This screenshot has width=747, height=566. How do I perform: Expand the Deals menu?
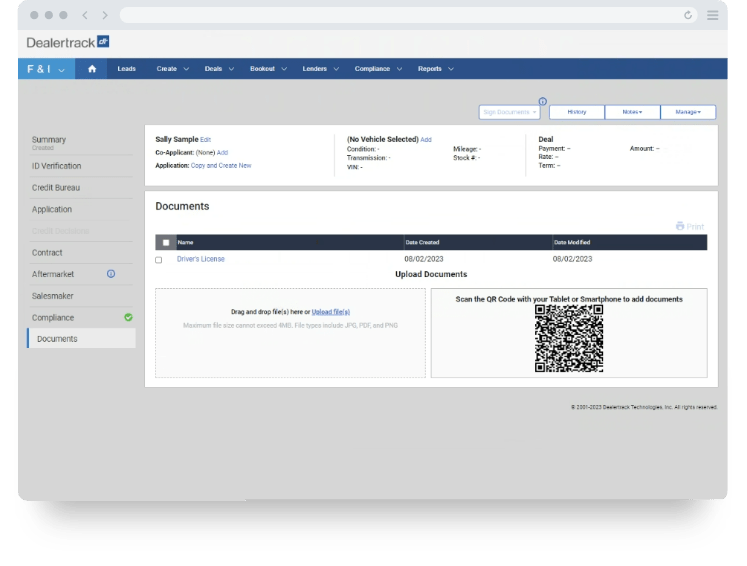(x=219, y=69)
